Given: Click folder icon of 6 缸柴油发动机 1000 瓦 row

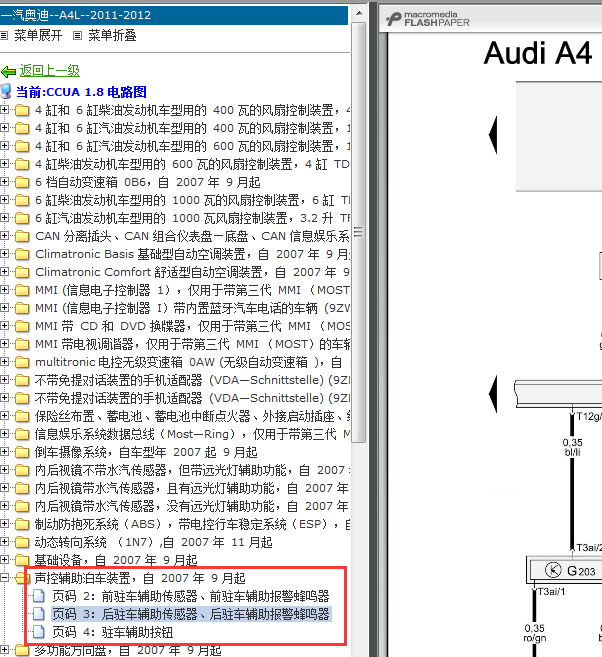Looking at the screenshot, I should coord(22,201).
